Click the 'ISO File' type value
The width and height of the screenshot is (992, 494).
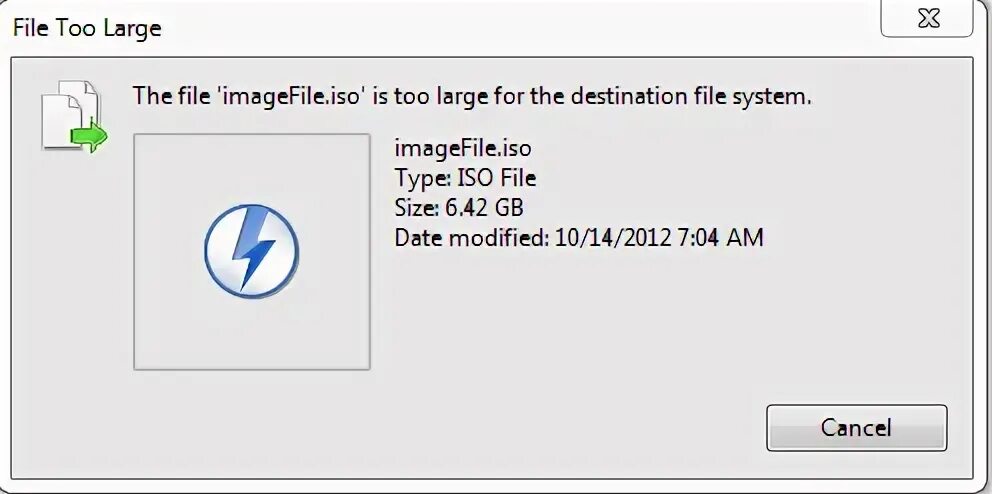497,179
